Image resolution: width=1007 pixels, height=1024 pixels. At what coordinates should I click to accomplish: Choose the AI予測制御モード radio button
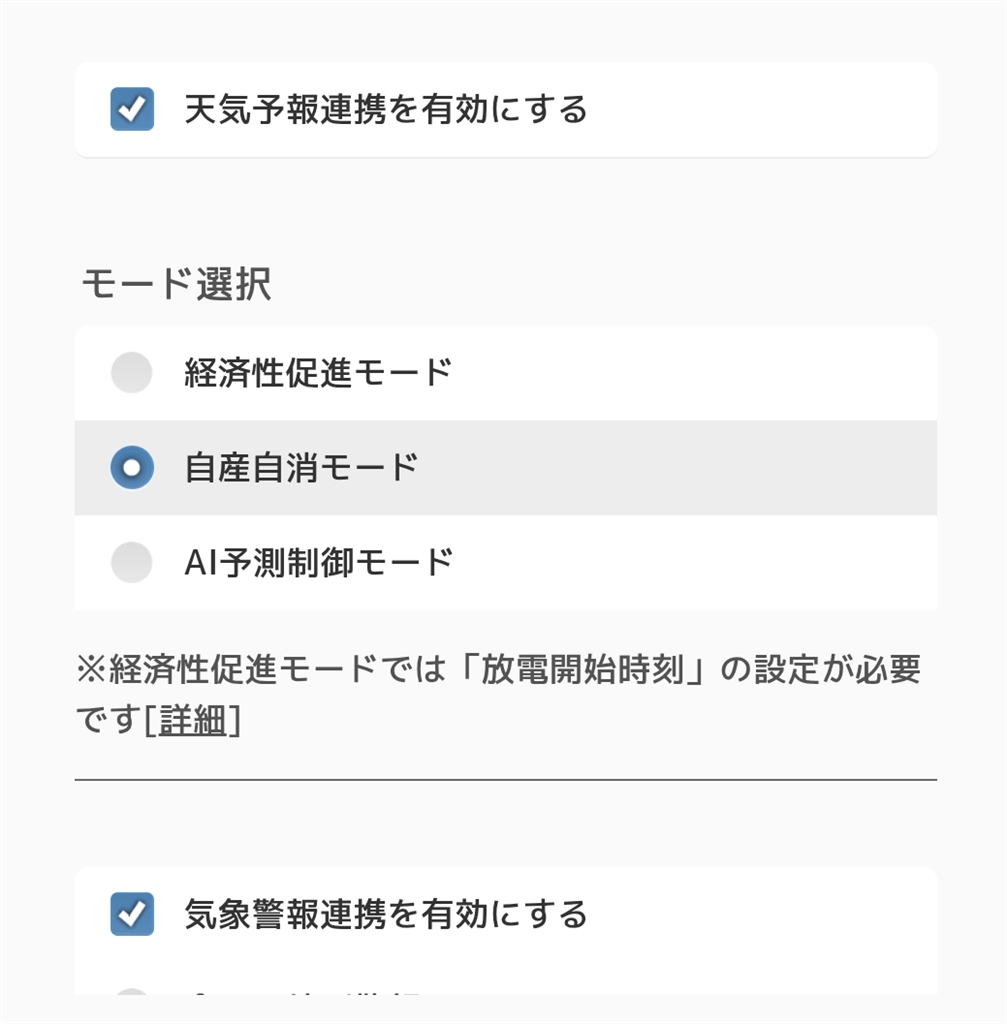(131, 562)
